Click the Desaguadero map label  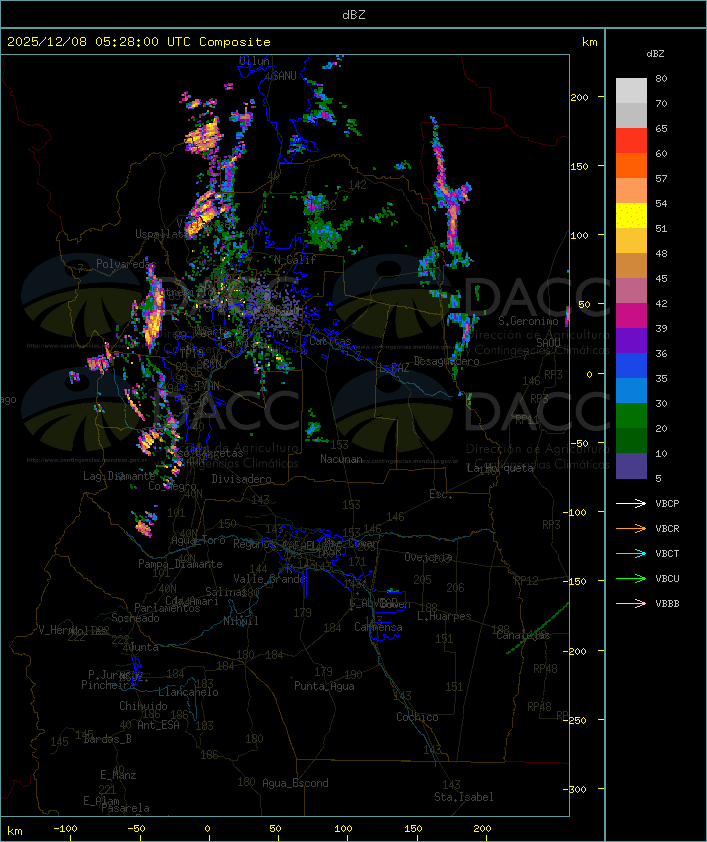[446, 361]
